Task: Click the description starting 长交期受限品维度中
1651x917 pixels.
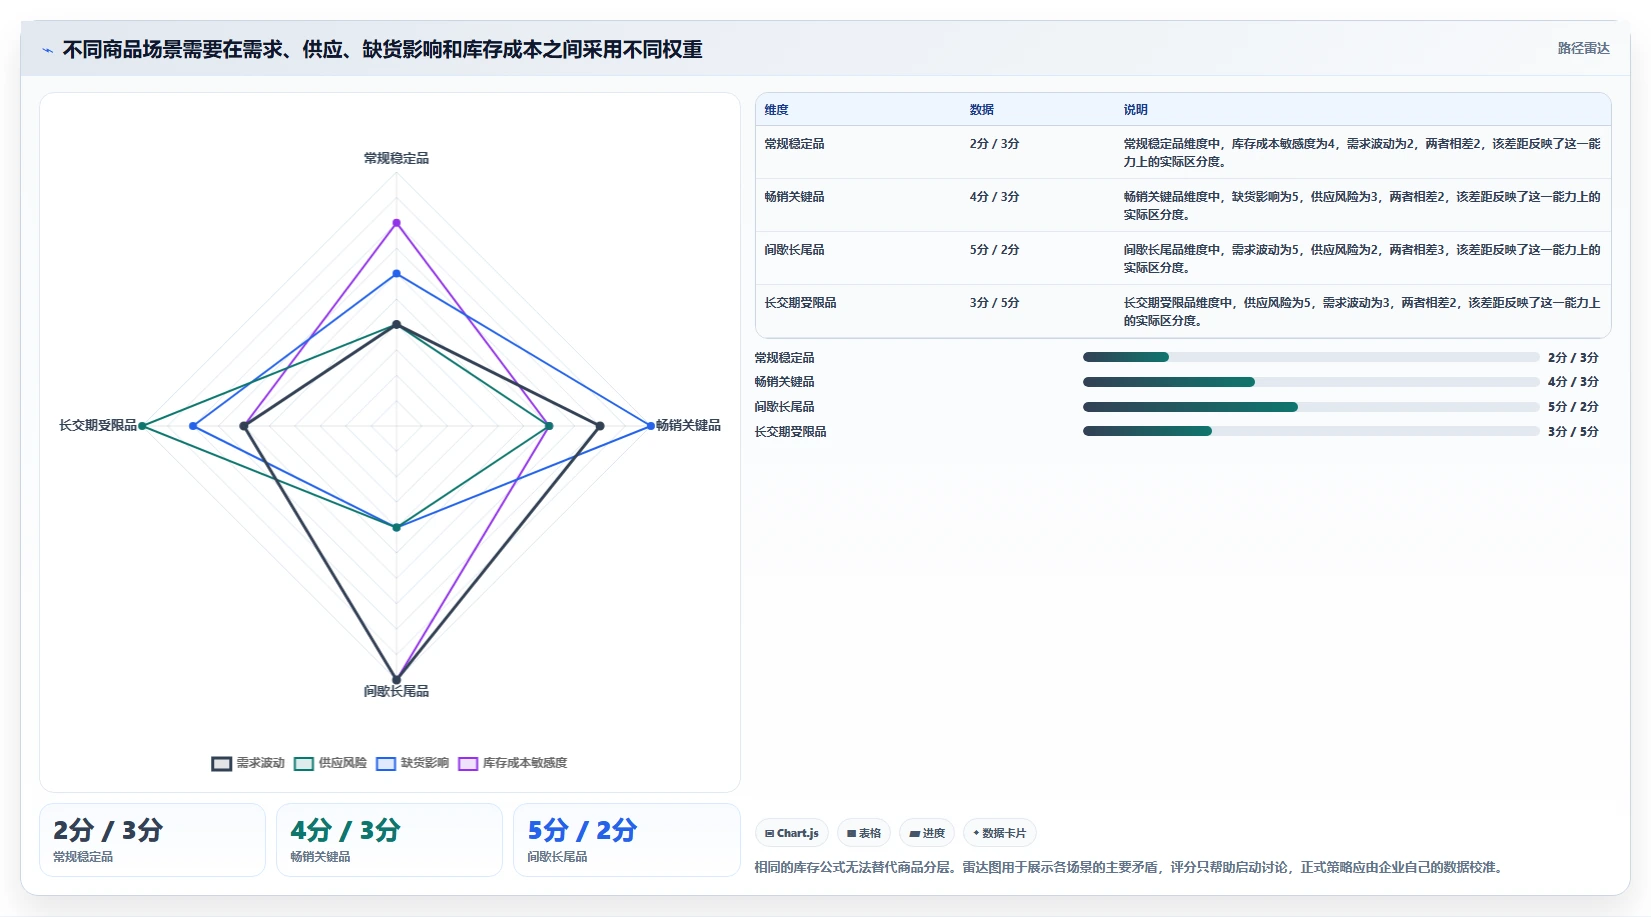Action: coord(1362,312)
